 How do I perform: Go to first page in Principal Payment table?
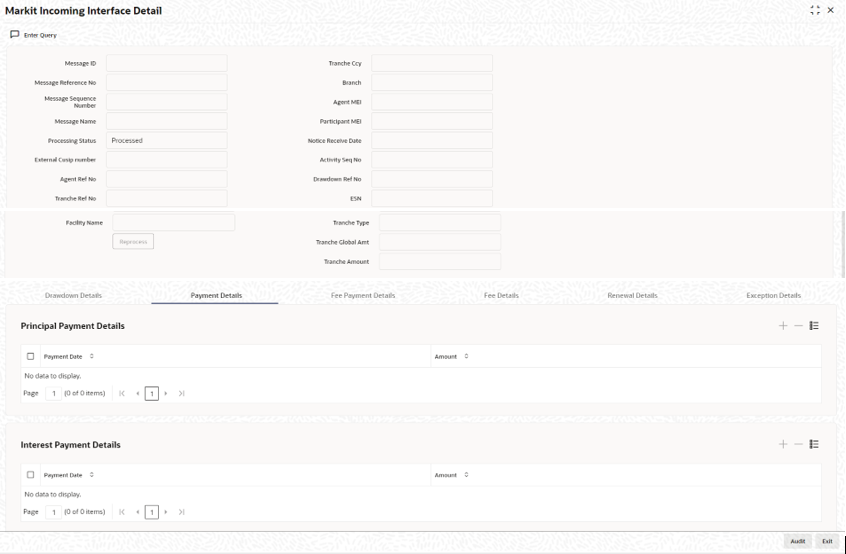pyautogui.click(x=122, y=393)
